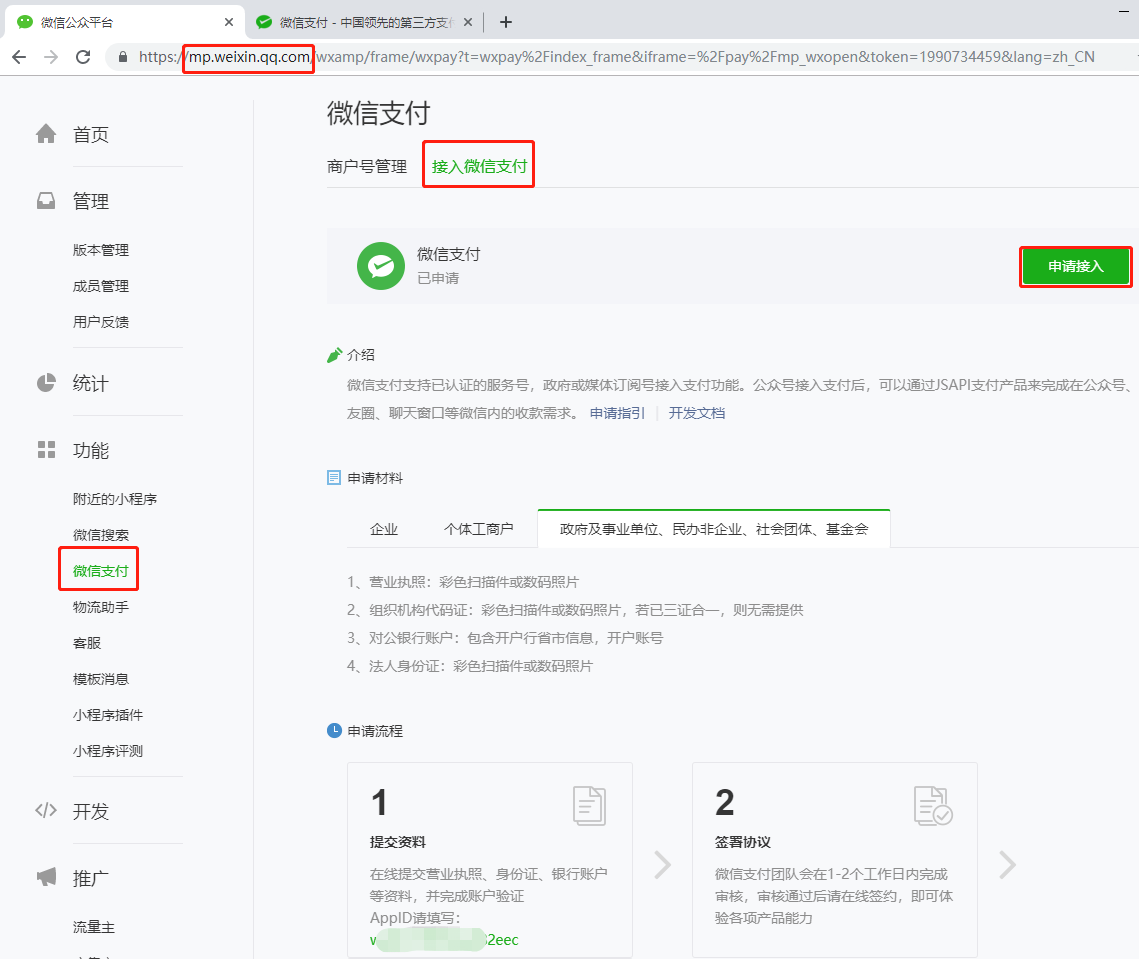Click the 已申请 status text

(438, 278)
